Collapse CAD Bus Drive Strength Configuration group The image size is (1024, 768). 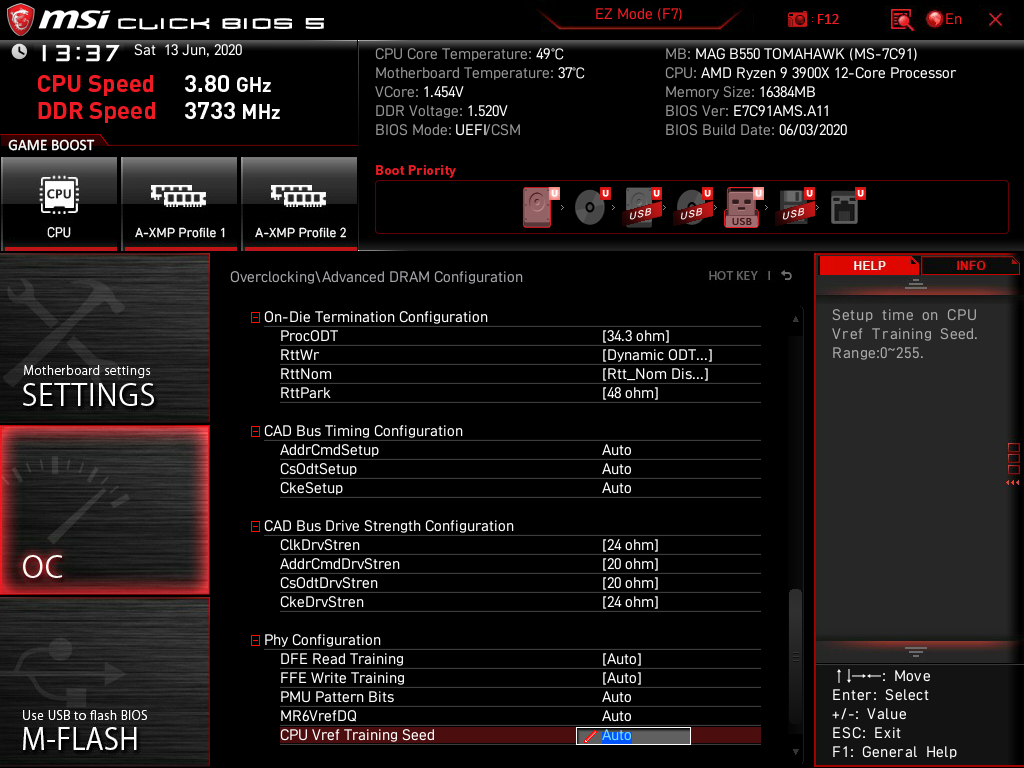click(255, 526)
